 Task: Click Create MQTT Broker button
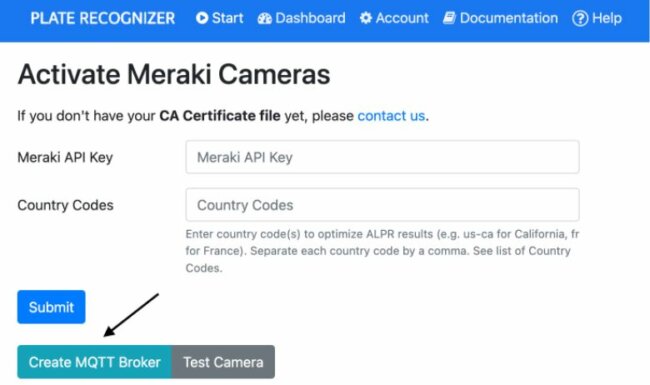(95, 362)
